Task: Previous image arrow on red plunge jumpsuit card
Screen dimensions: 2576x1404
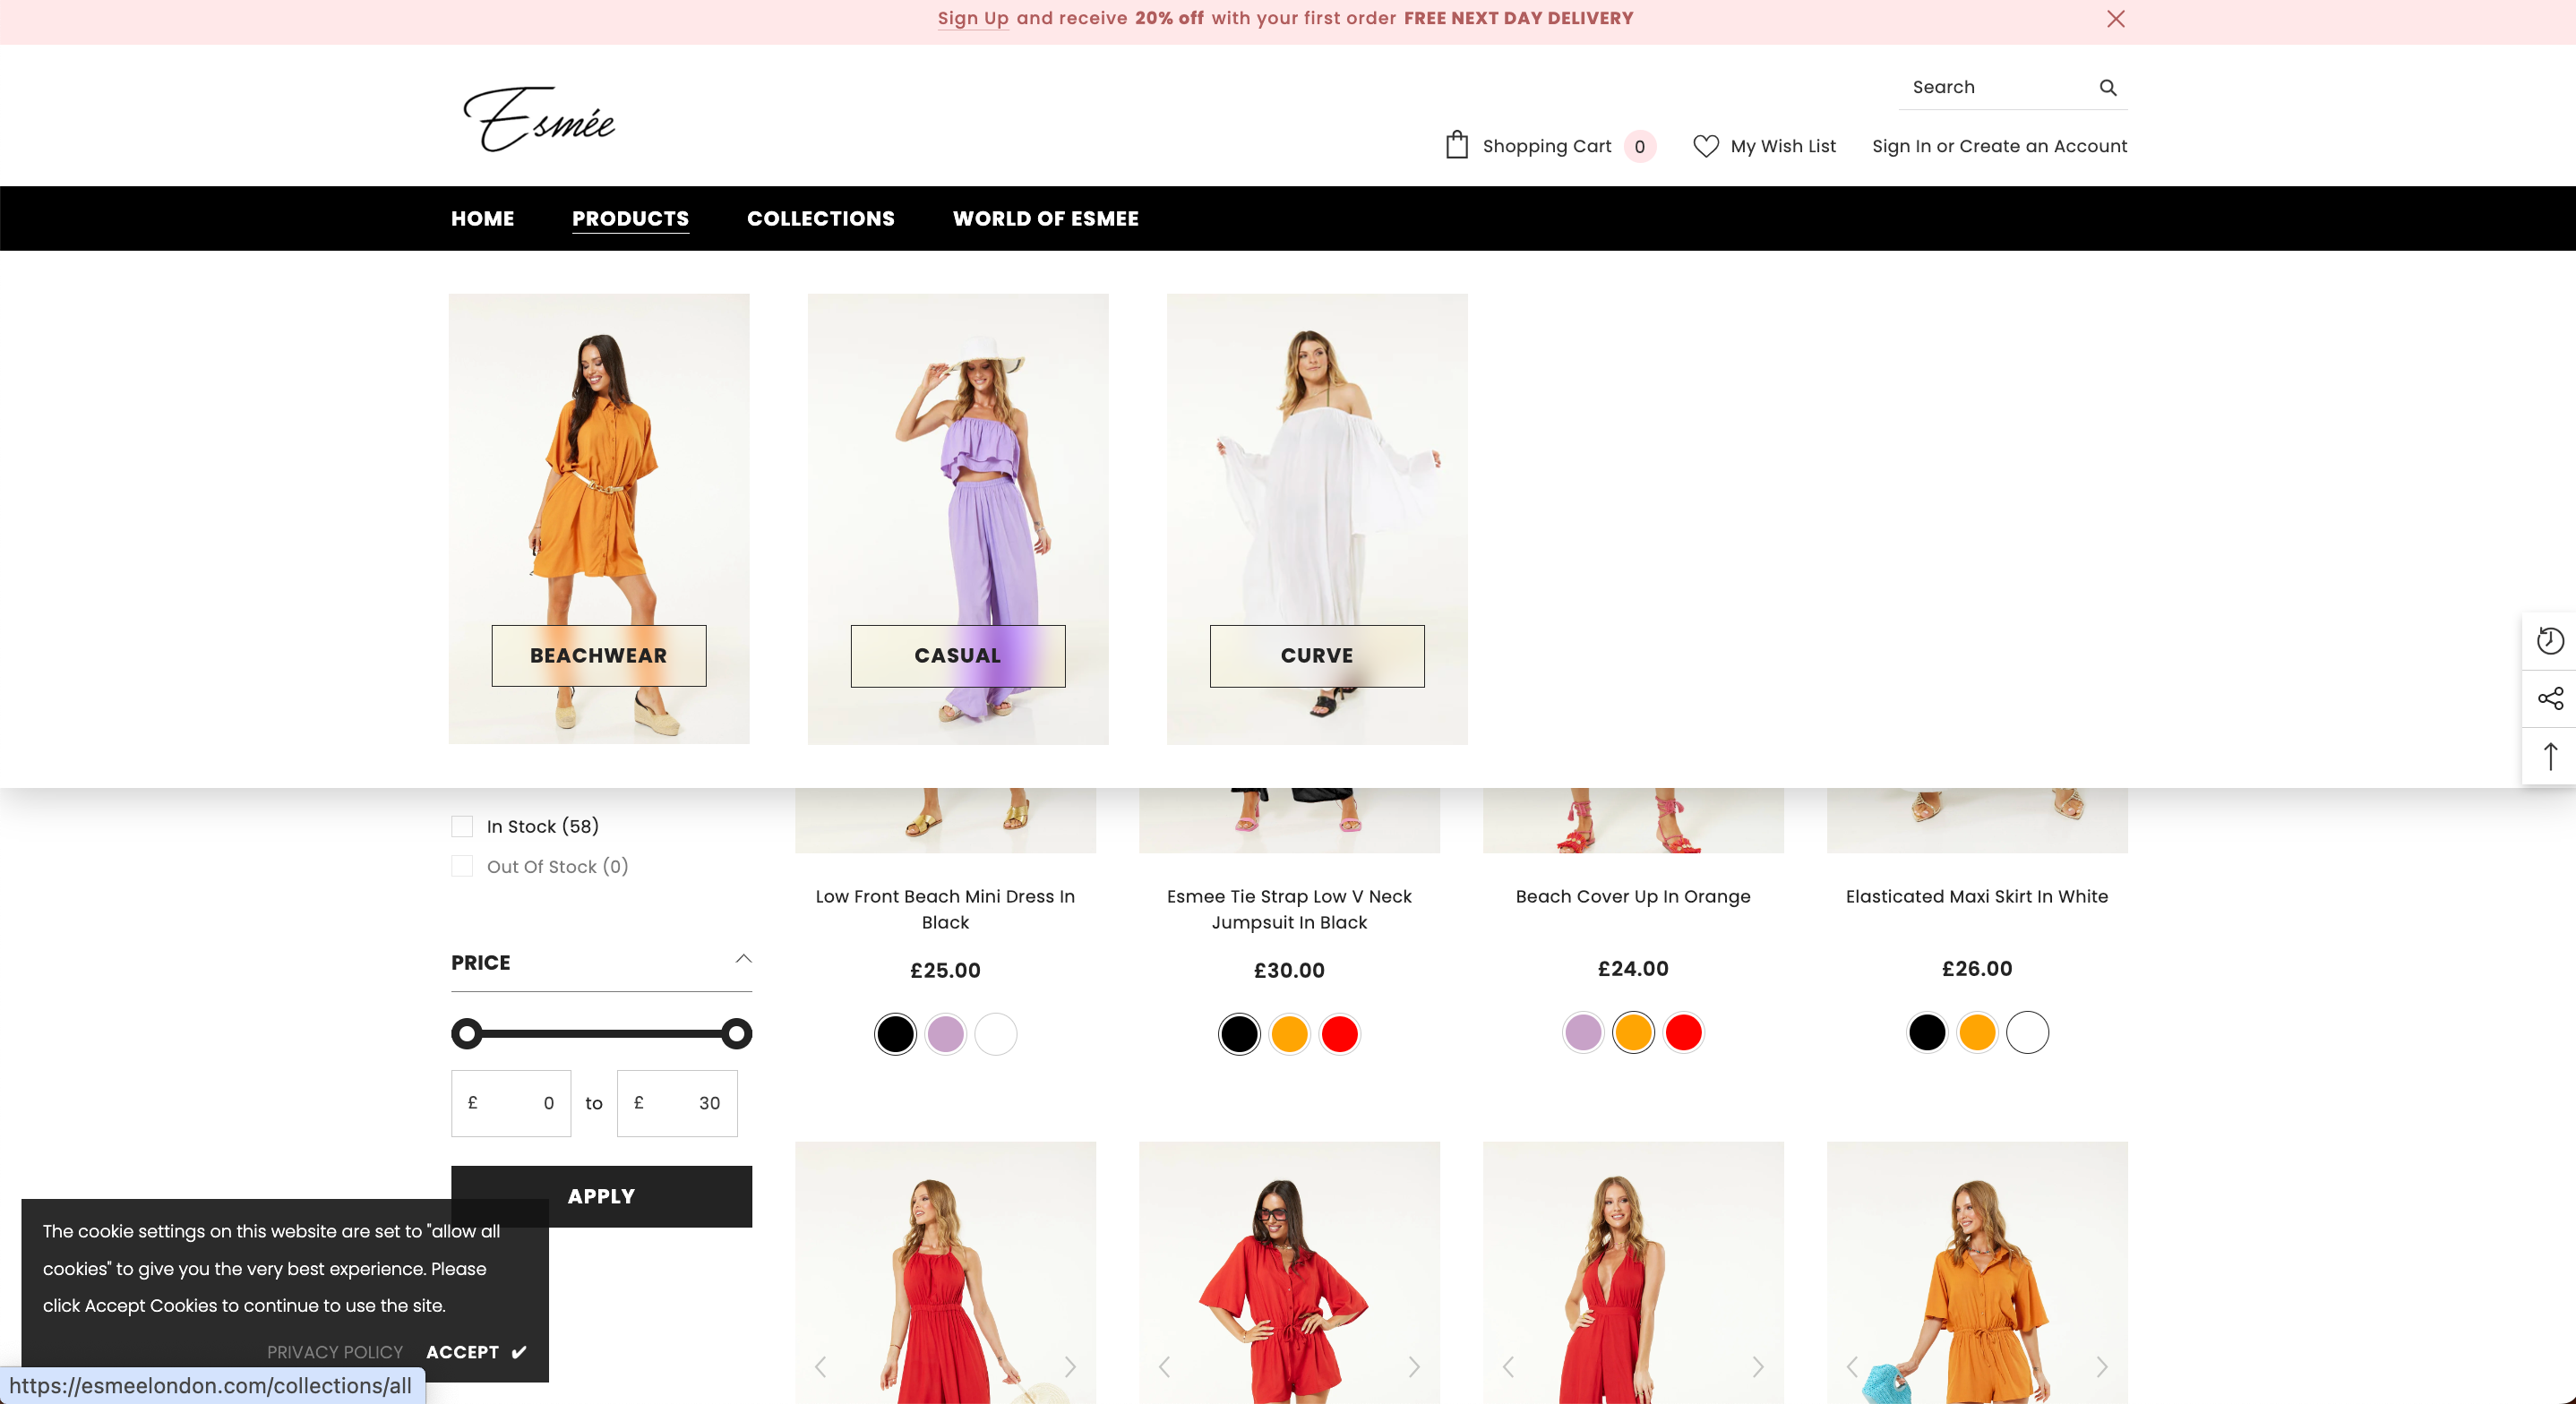Action: pos(1508,1366)
